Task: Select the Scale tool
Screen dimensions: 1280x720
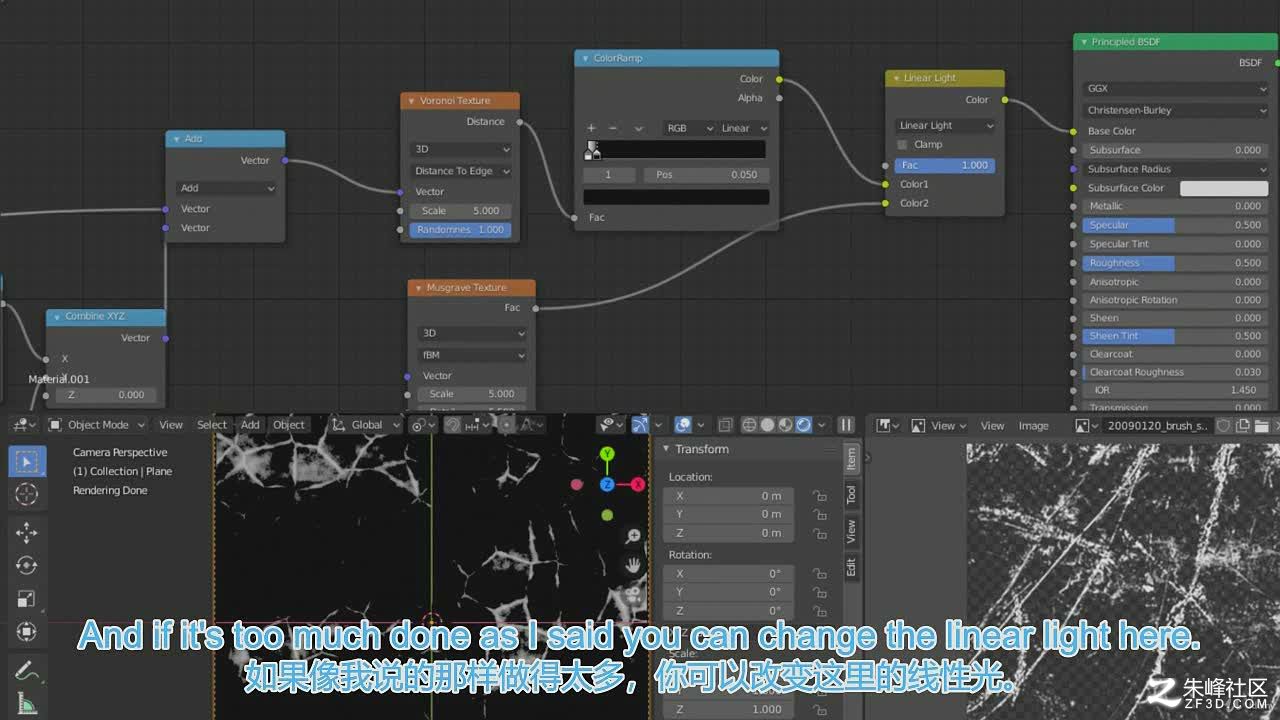Action: click(x=27, y=599)
